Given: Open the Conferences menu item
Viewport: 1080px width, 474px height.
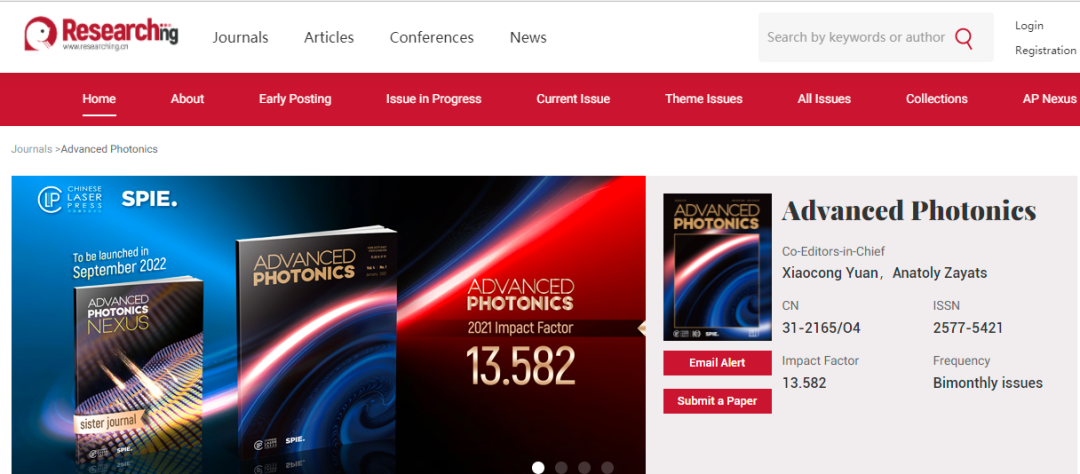Looking at the screenshot, I should click(431, 38).
